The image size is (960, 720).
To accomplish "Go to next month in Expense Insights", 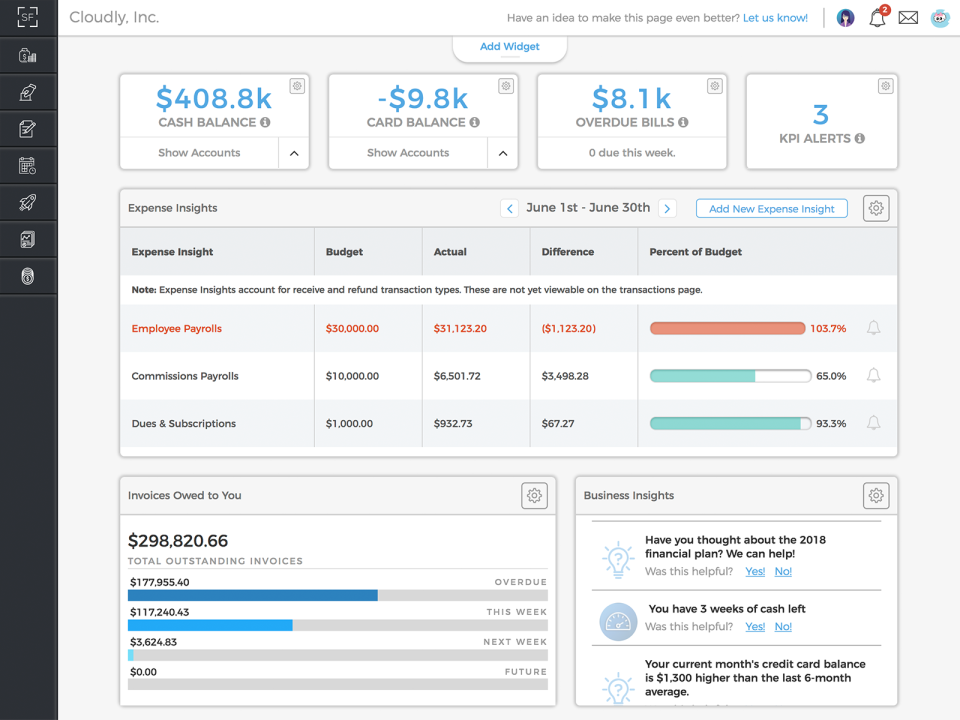I will [x=667, y=209].
